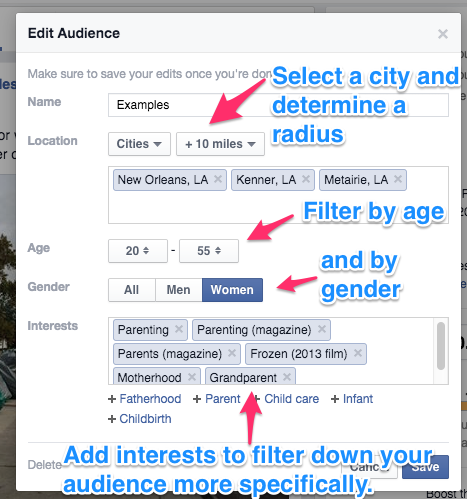Select the Women gender option

tap(232, 290)
